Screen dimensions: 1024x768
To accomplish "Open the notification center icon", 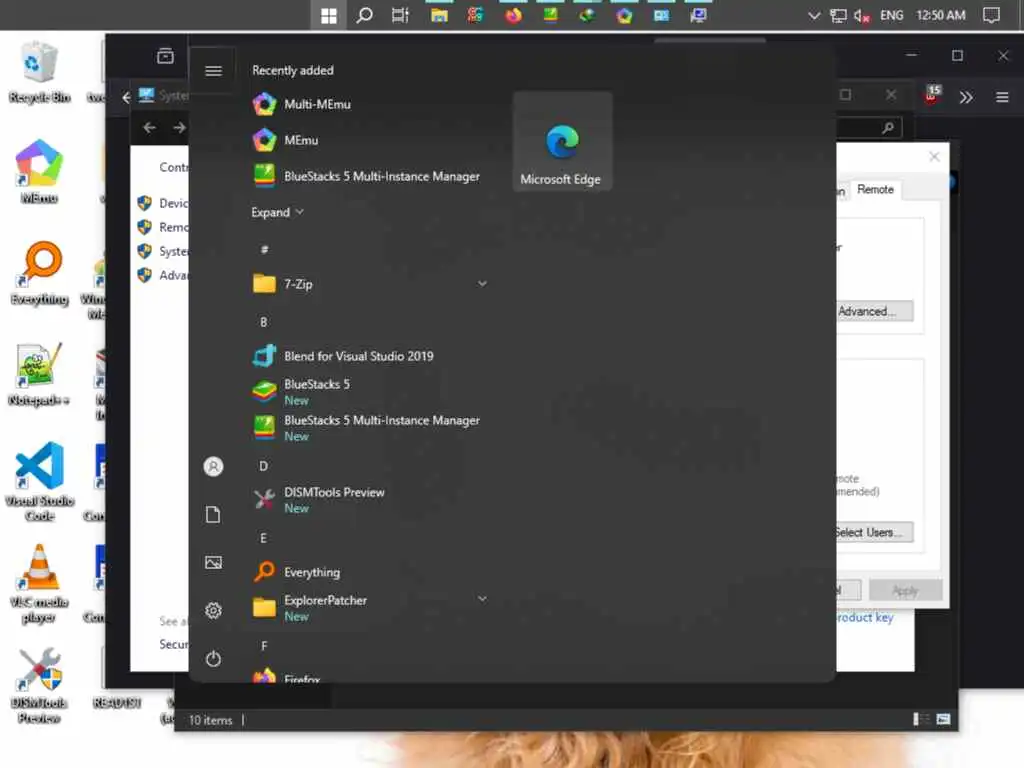I will point(991,15).
